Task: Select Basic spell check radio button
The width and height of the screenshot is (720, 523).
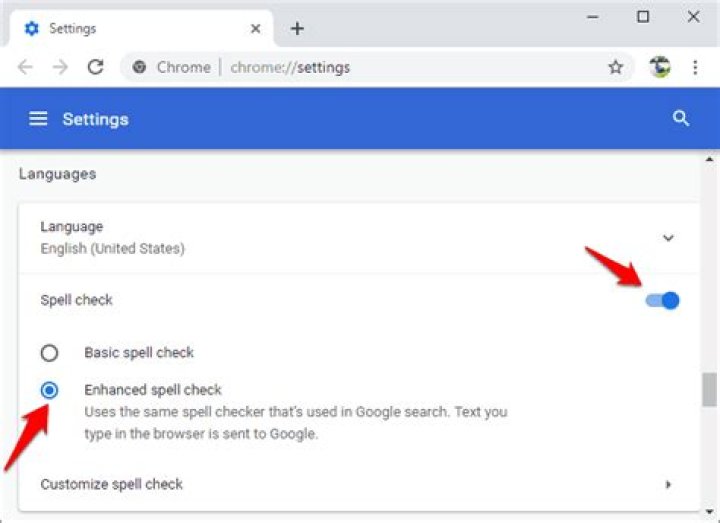Action: (x=49, y=353)
